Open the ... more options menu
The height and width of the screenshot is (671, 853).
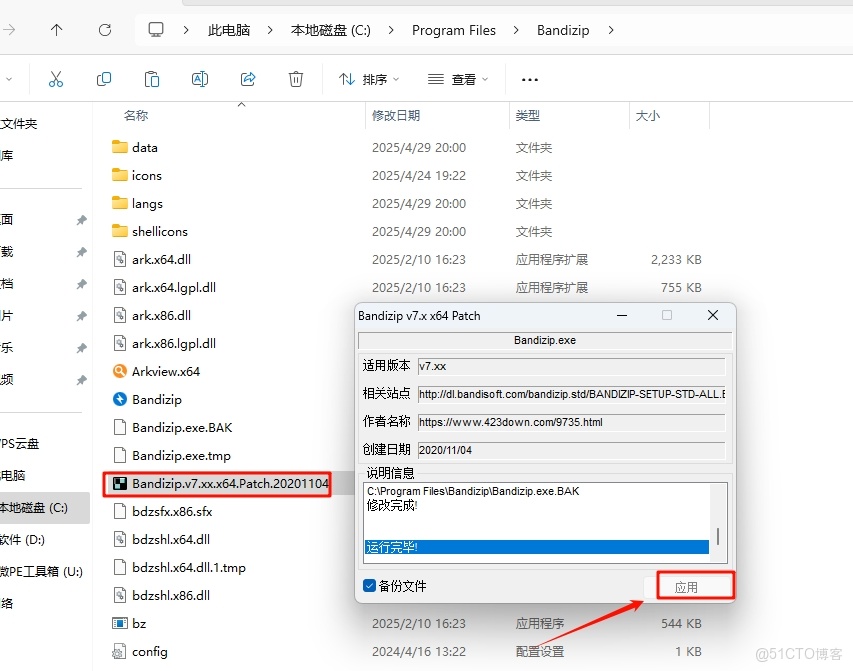point(529,79)
